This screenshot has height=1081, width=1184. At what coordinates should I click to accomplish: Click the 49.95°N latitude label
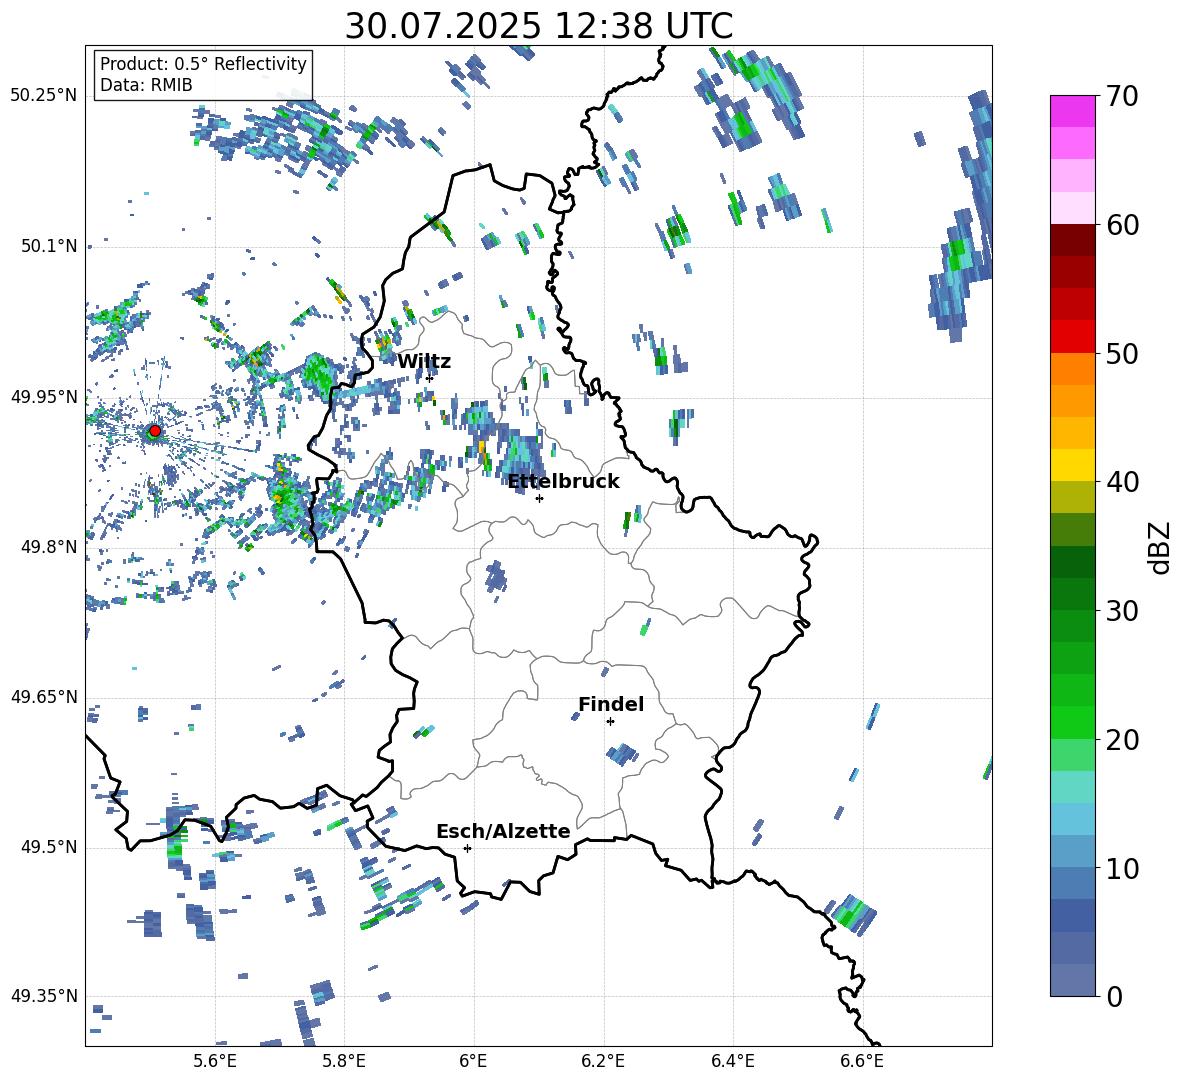(x=44, y=396)
